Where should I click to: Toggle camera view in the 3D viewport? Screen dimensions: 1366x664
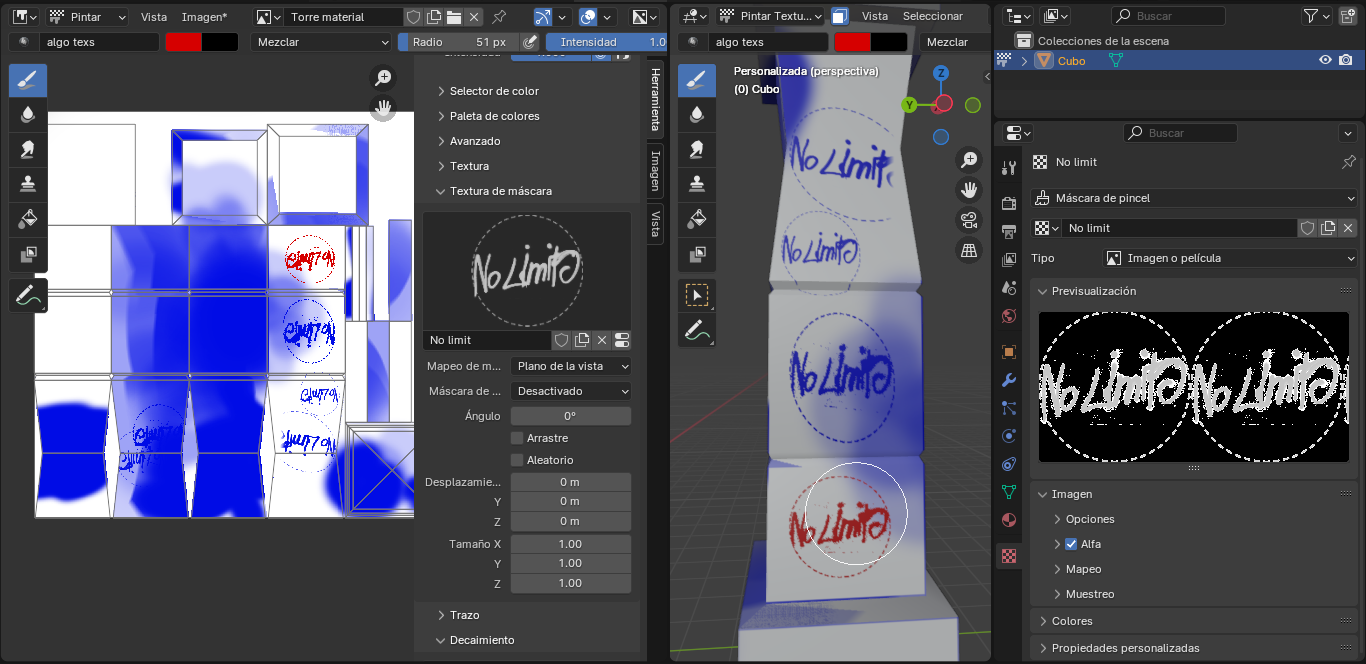coord(968,221)
